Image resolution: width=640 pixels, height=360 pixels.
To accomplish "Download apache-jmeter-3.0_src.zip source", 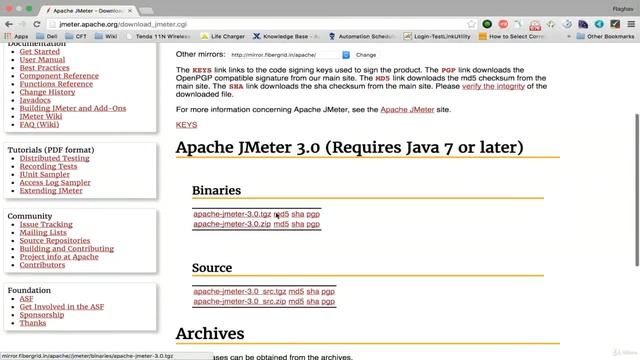I will pyautogui.click(x=240, y=301).
